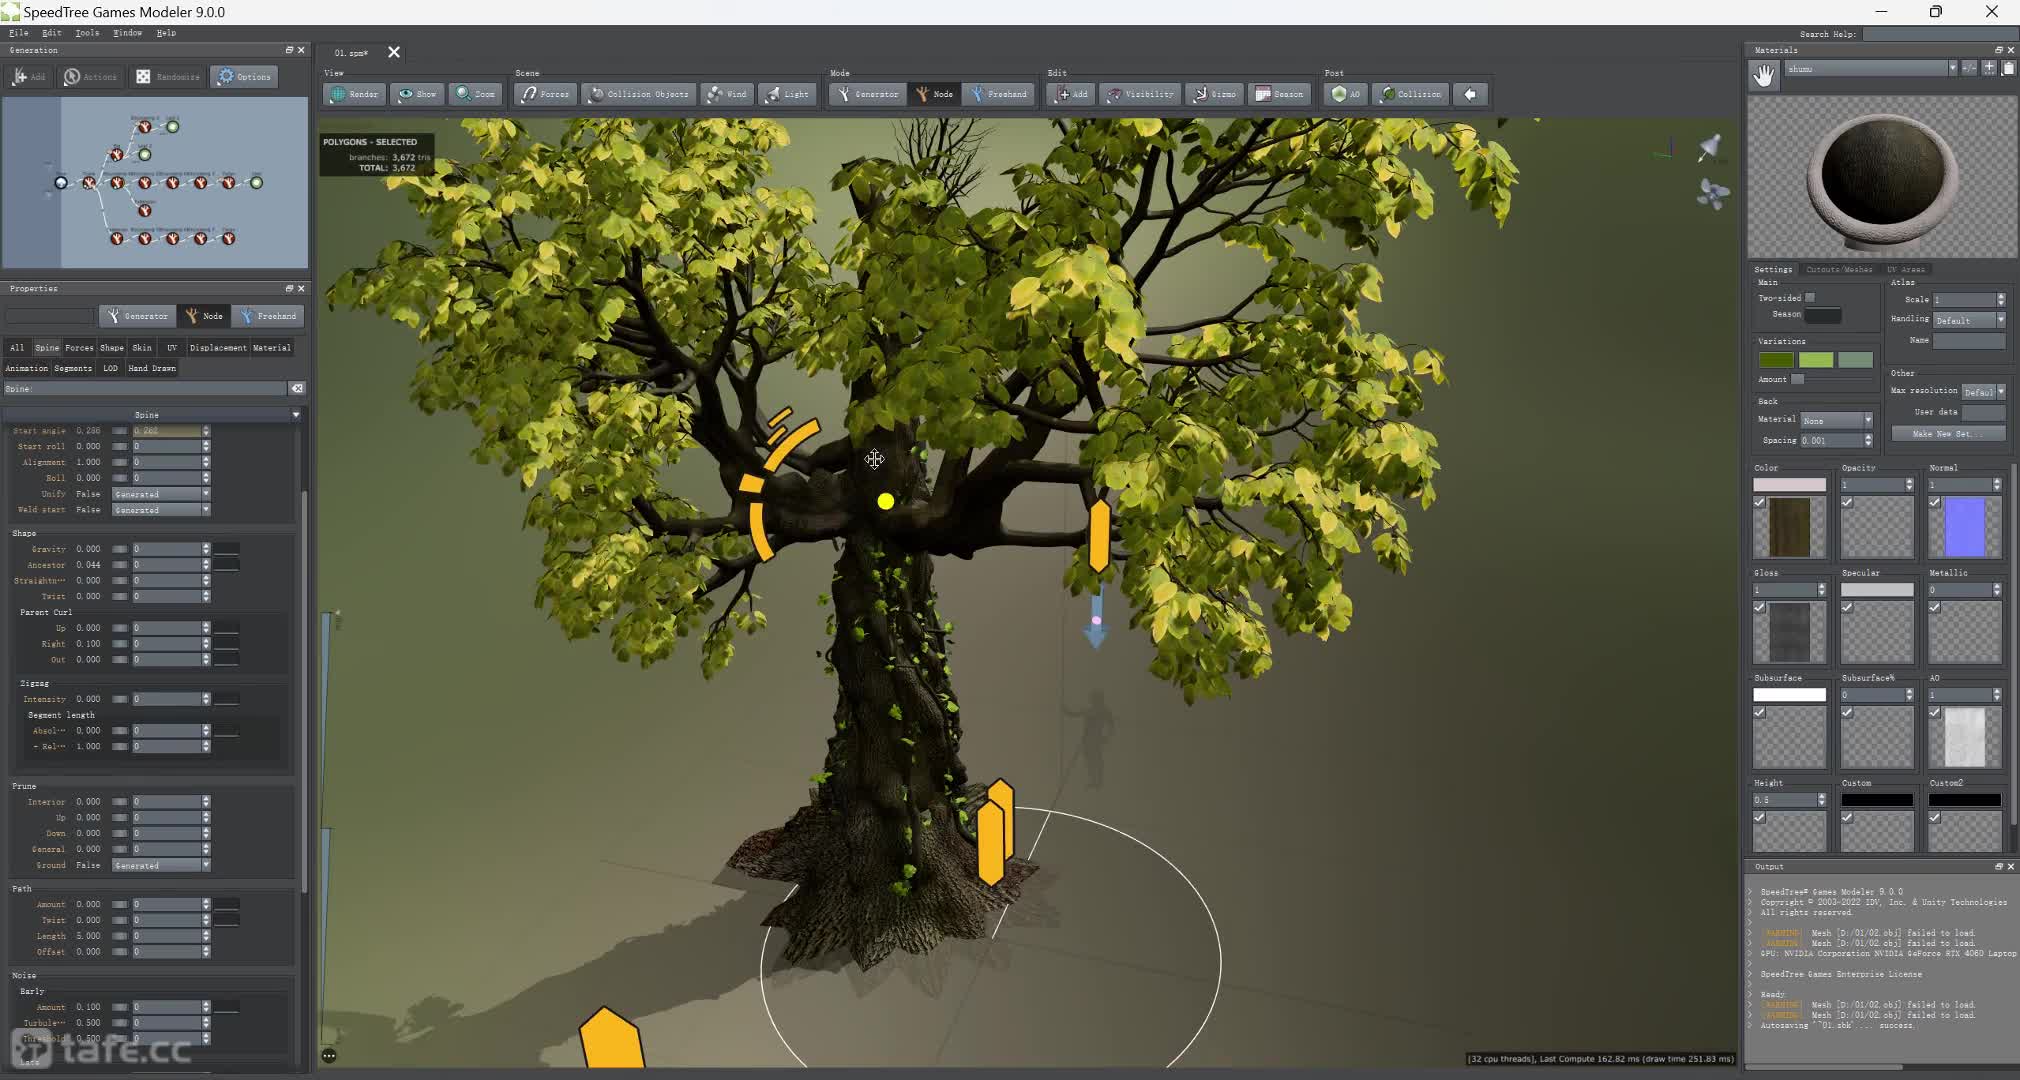Toggle the Metallic map checkbox
Screen dimensions: 2020x1080
pos(1935,607)
